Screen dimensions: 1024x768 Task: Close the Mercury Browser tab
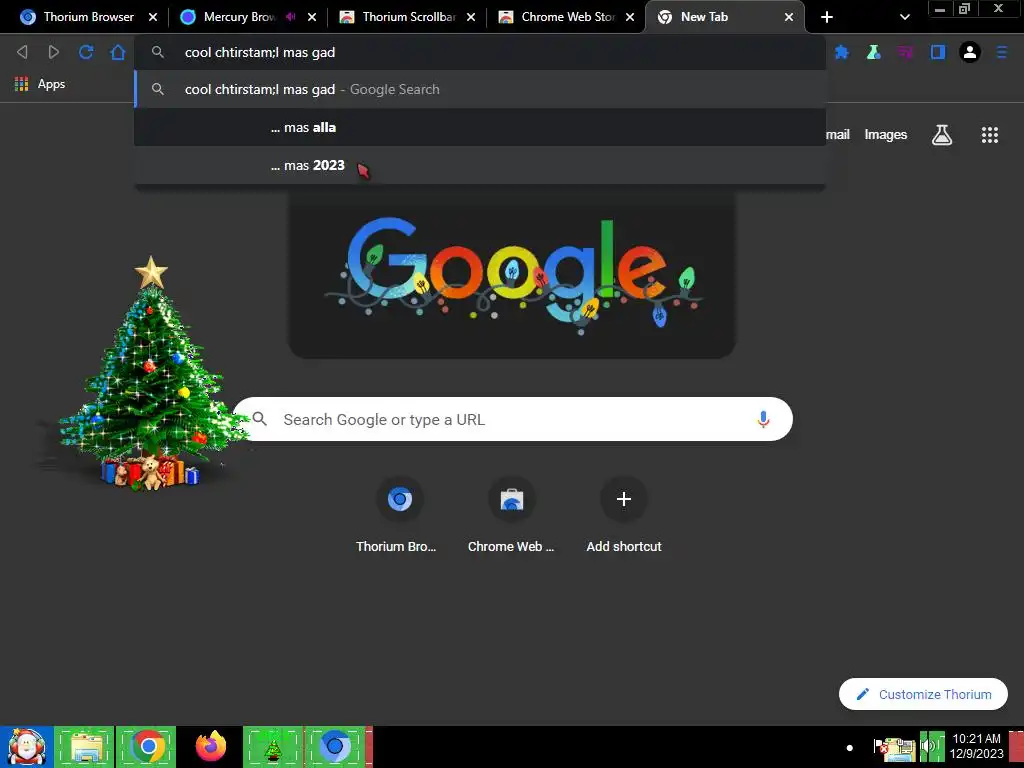(x=312, y=17)
